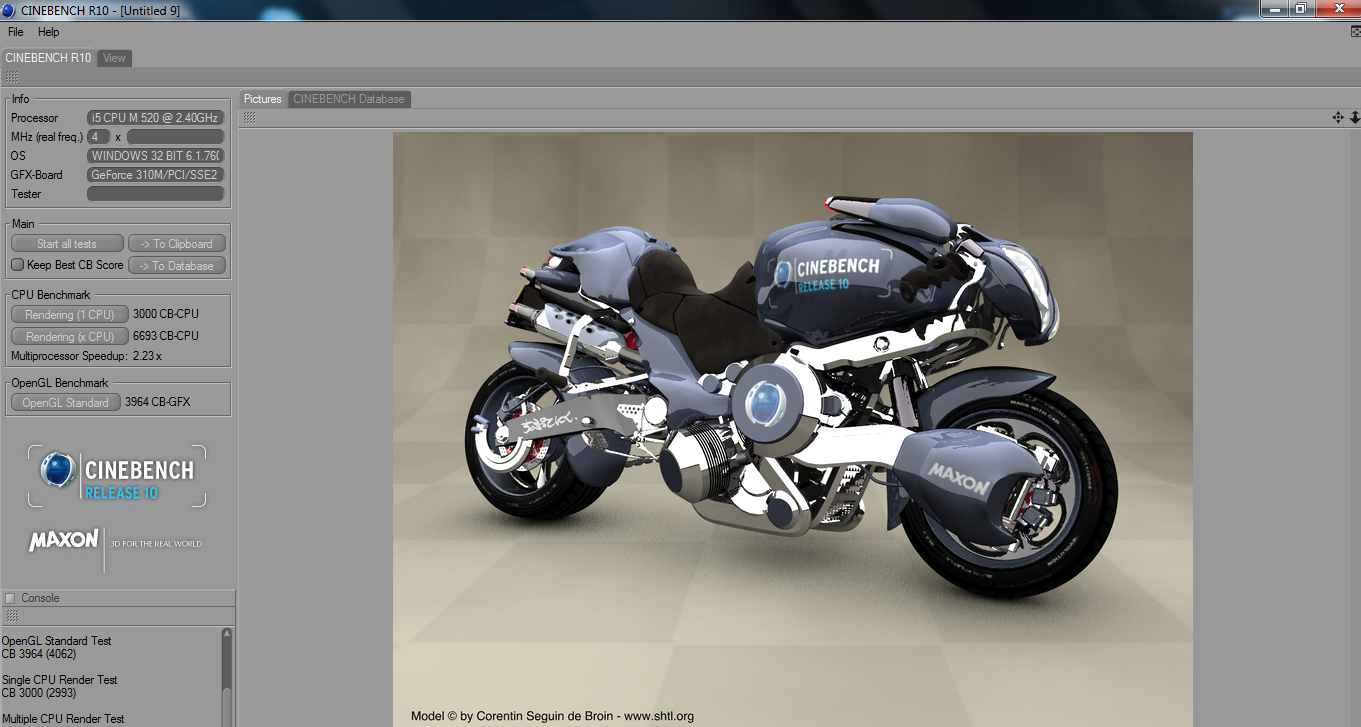Click the rendered motorcycle picture
Viewport: 1361px width, 727px height.
(x=792, y=429)
